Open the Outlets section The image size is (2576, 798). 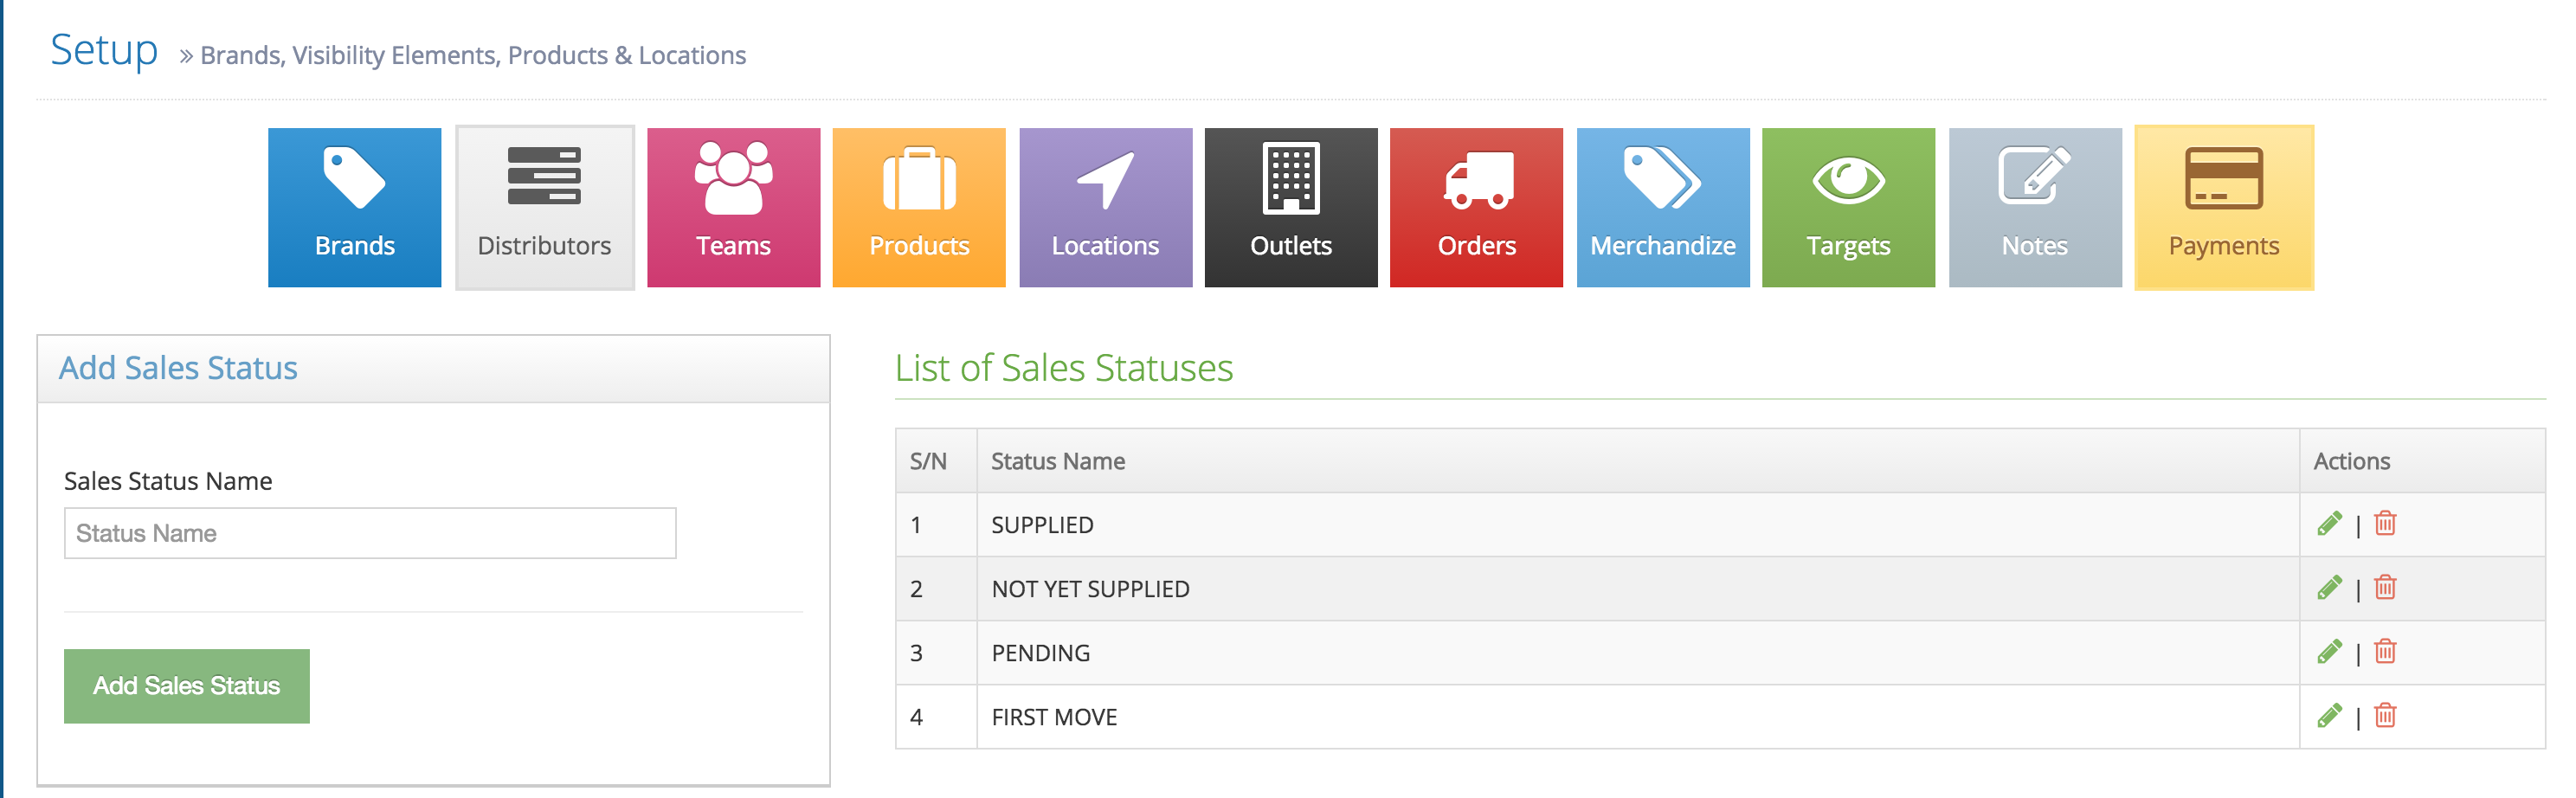(x=1291, y=207)
